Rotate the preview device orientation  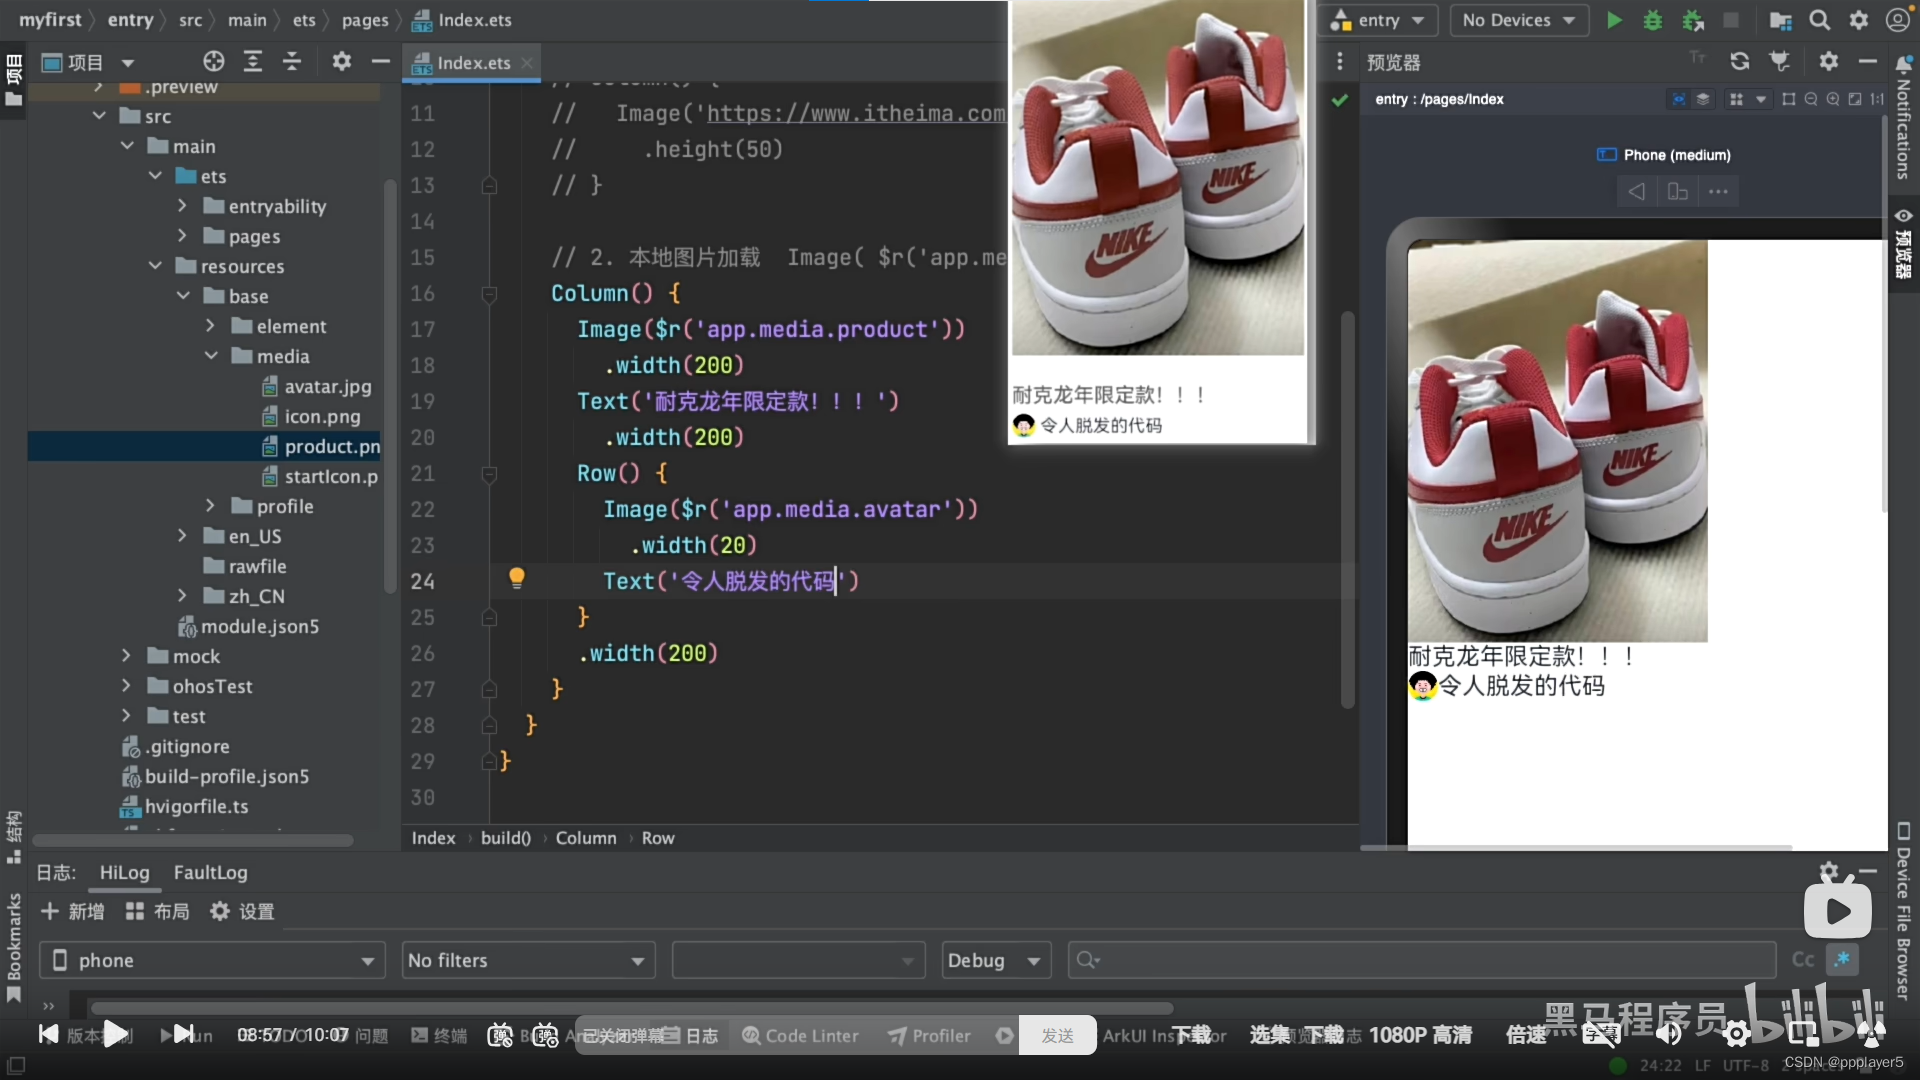click(1677, 191)
